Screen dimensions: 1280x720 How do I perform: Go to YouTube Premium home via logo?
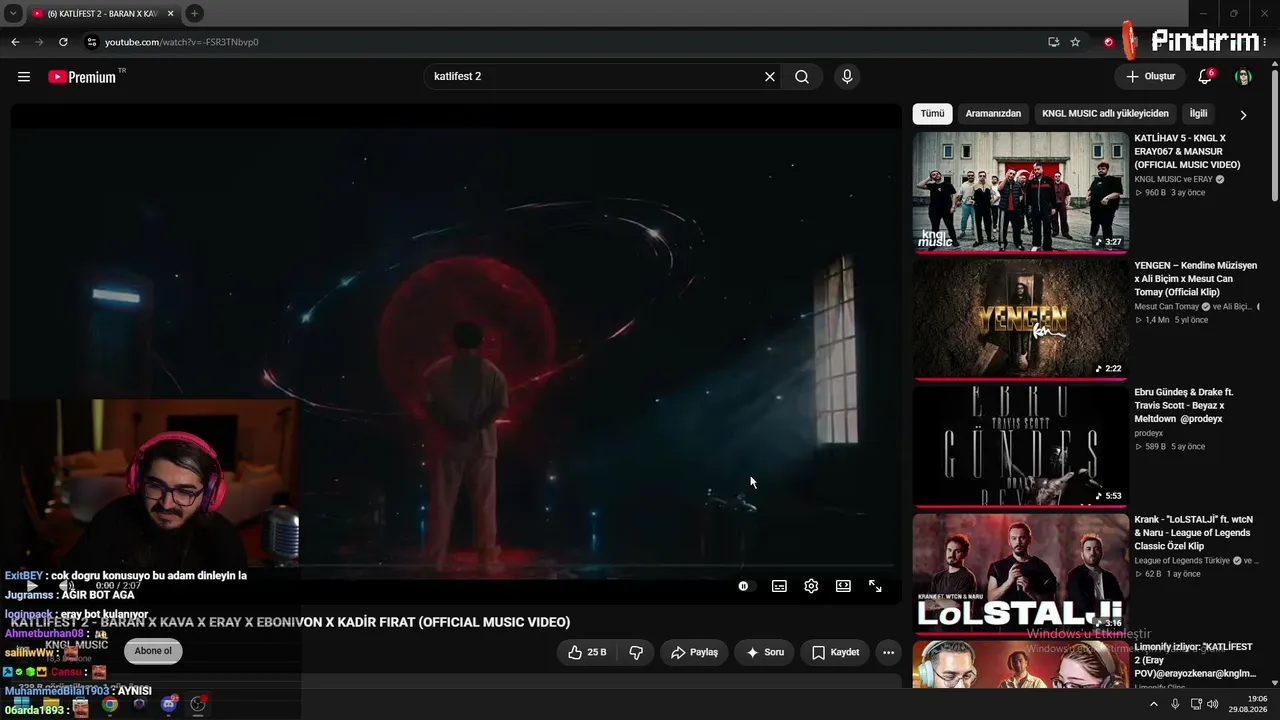click(x=83, y=77)
